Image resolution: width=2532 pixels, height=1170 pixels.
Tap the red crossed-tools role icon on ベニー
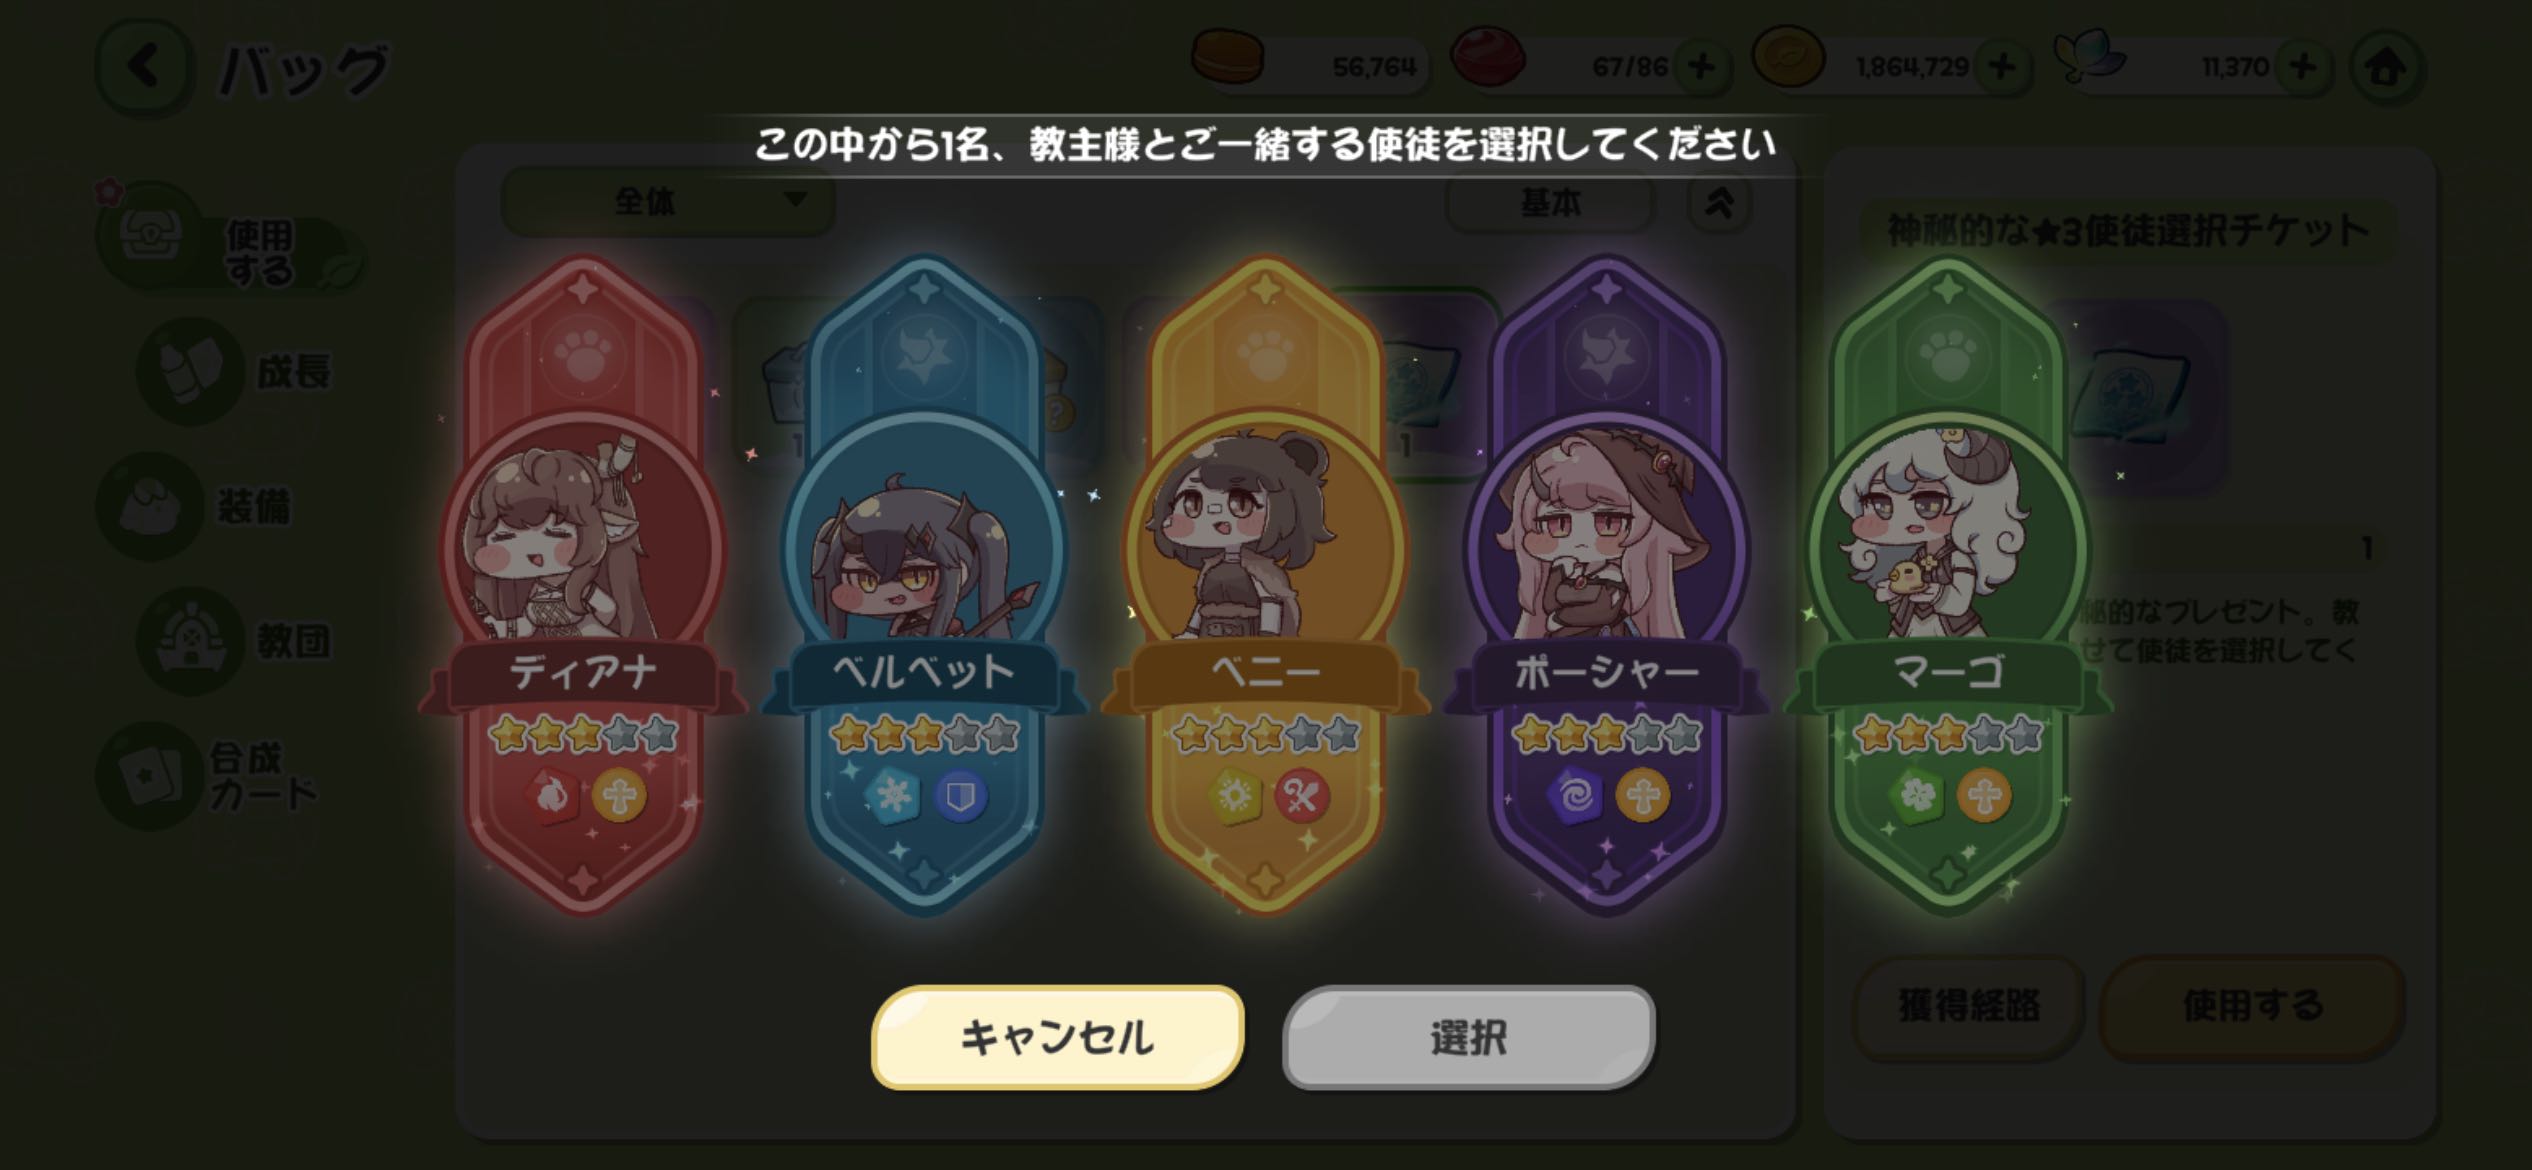coord(1302,796)
